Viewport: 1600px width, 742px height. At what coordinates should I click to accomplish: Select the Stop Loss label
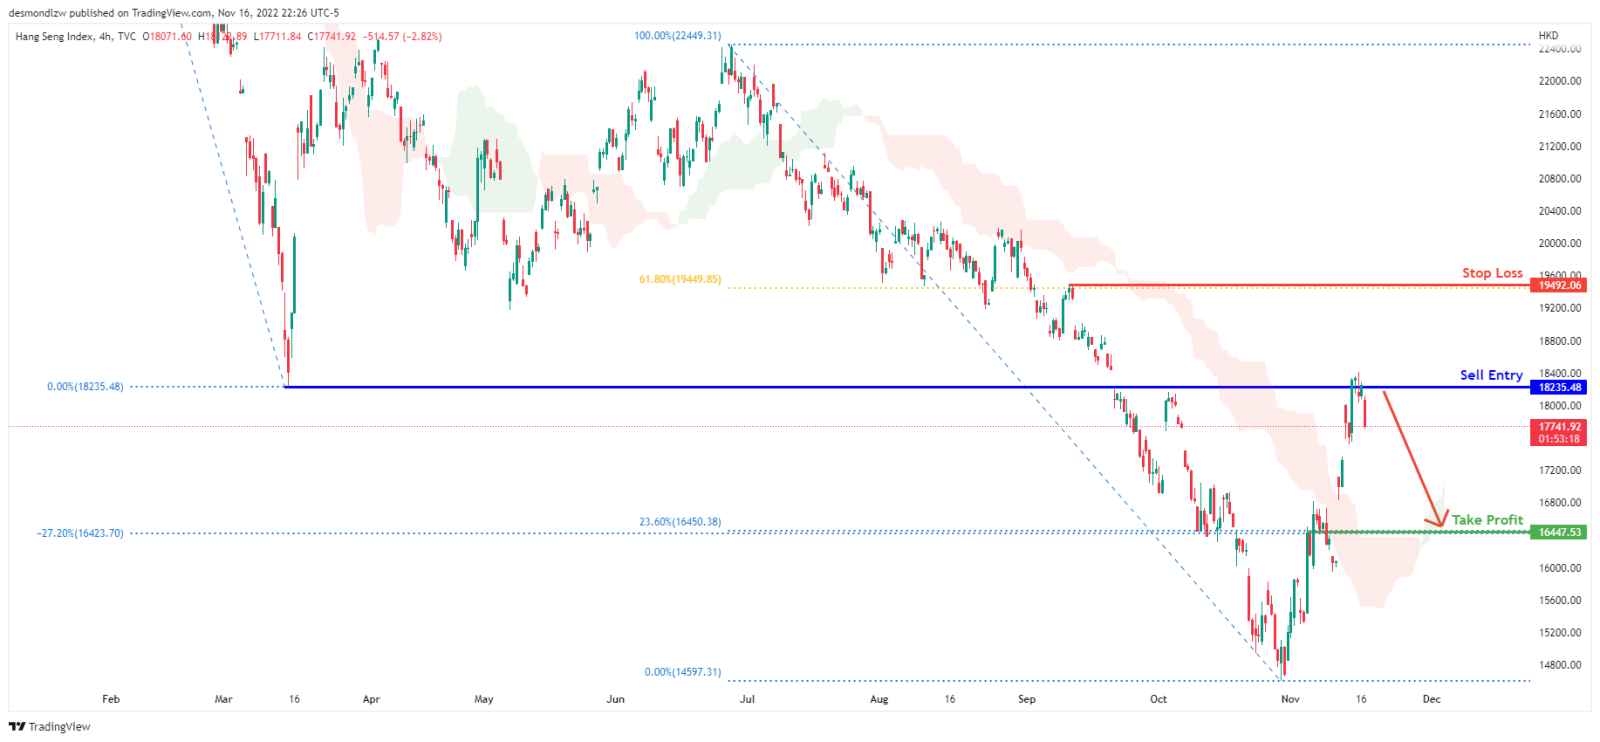pyautogui.click(x=1492, y=273)
